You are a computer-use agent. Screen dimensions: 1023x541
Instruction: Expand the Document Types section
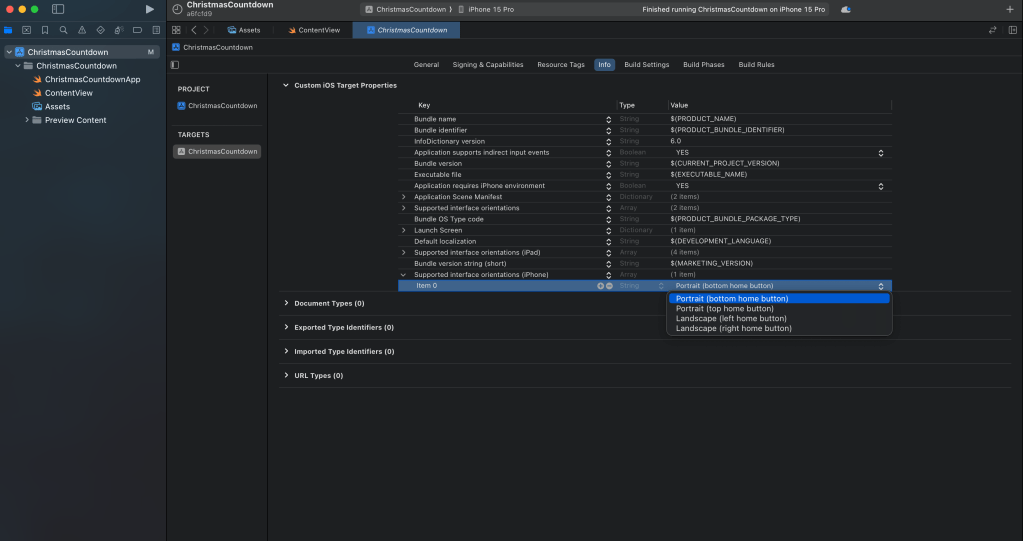[286, 303]
